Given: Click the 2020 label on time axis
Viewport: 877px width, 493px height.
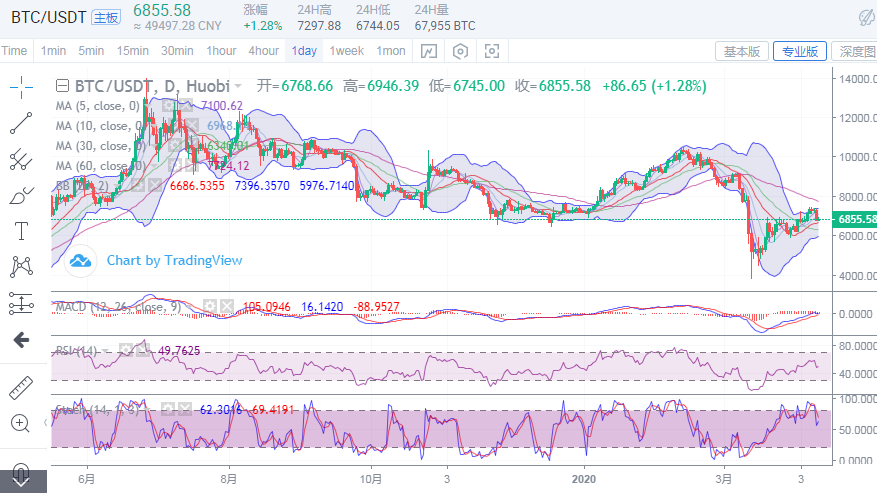Looking at the screenshot, I should 583,479.
